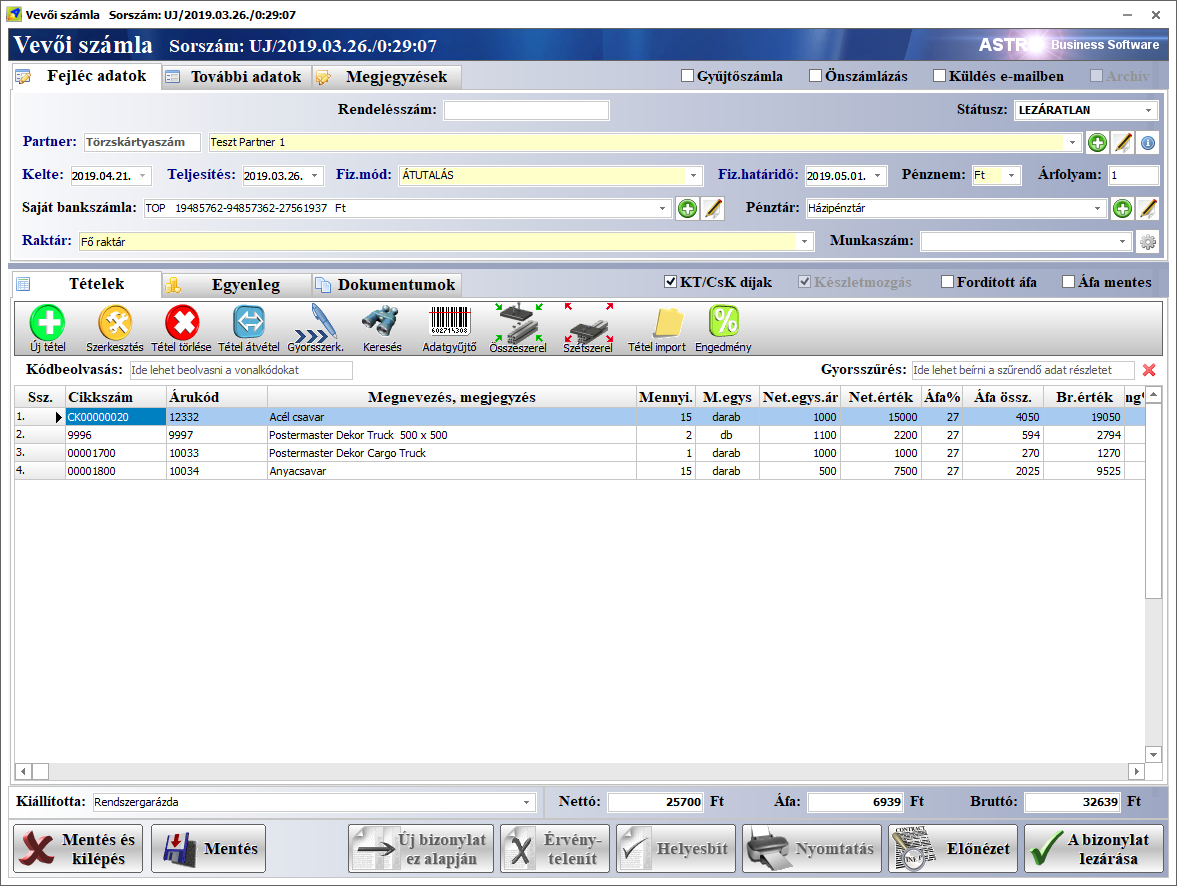Add new bank account green plus
Image resolution: width=1177 pixels, height=886 pixels.
point(687,209)
